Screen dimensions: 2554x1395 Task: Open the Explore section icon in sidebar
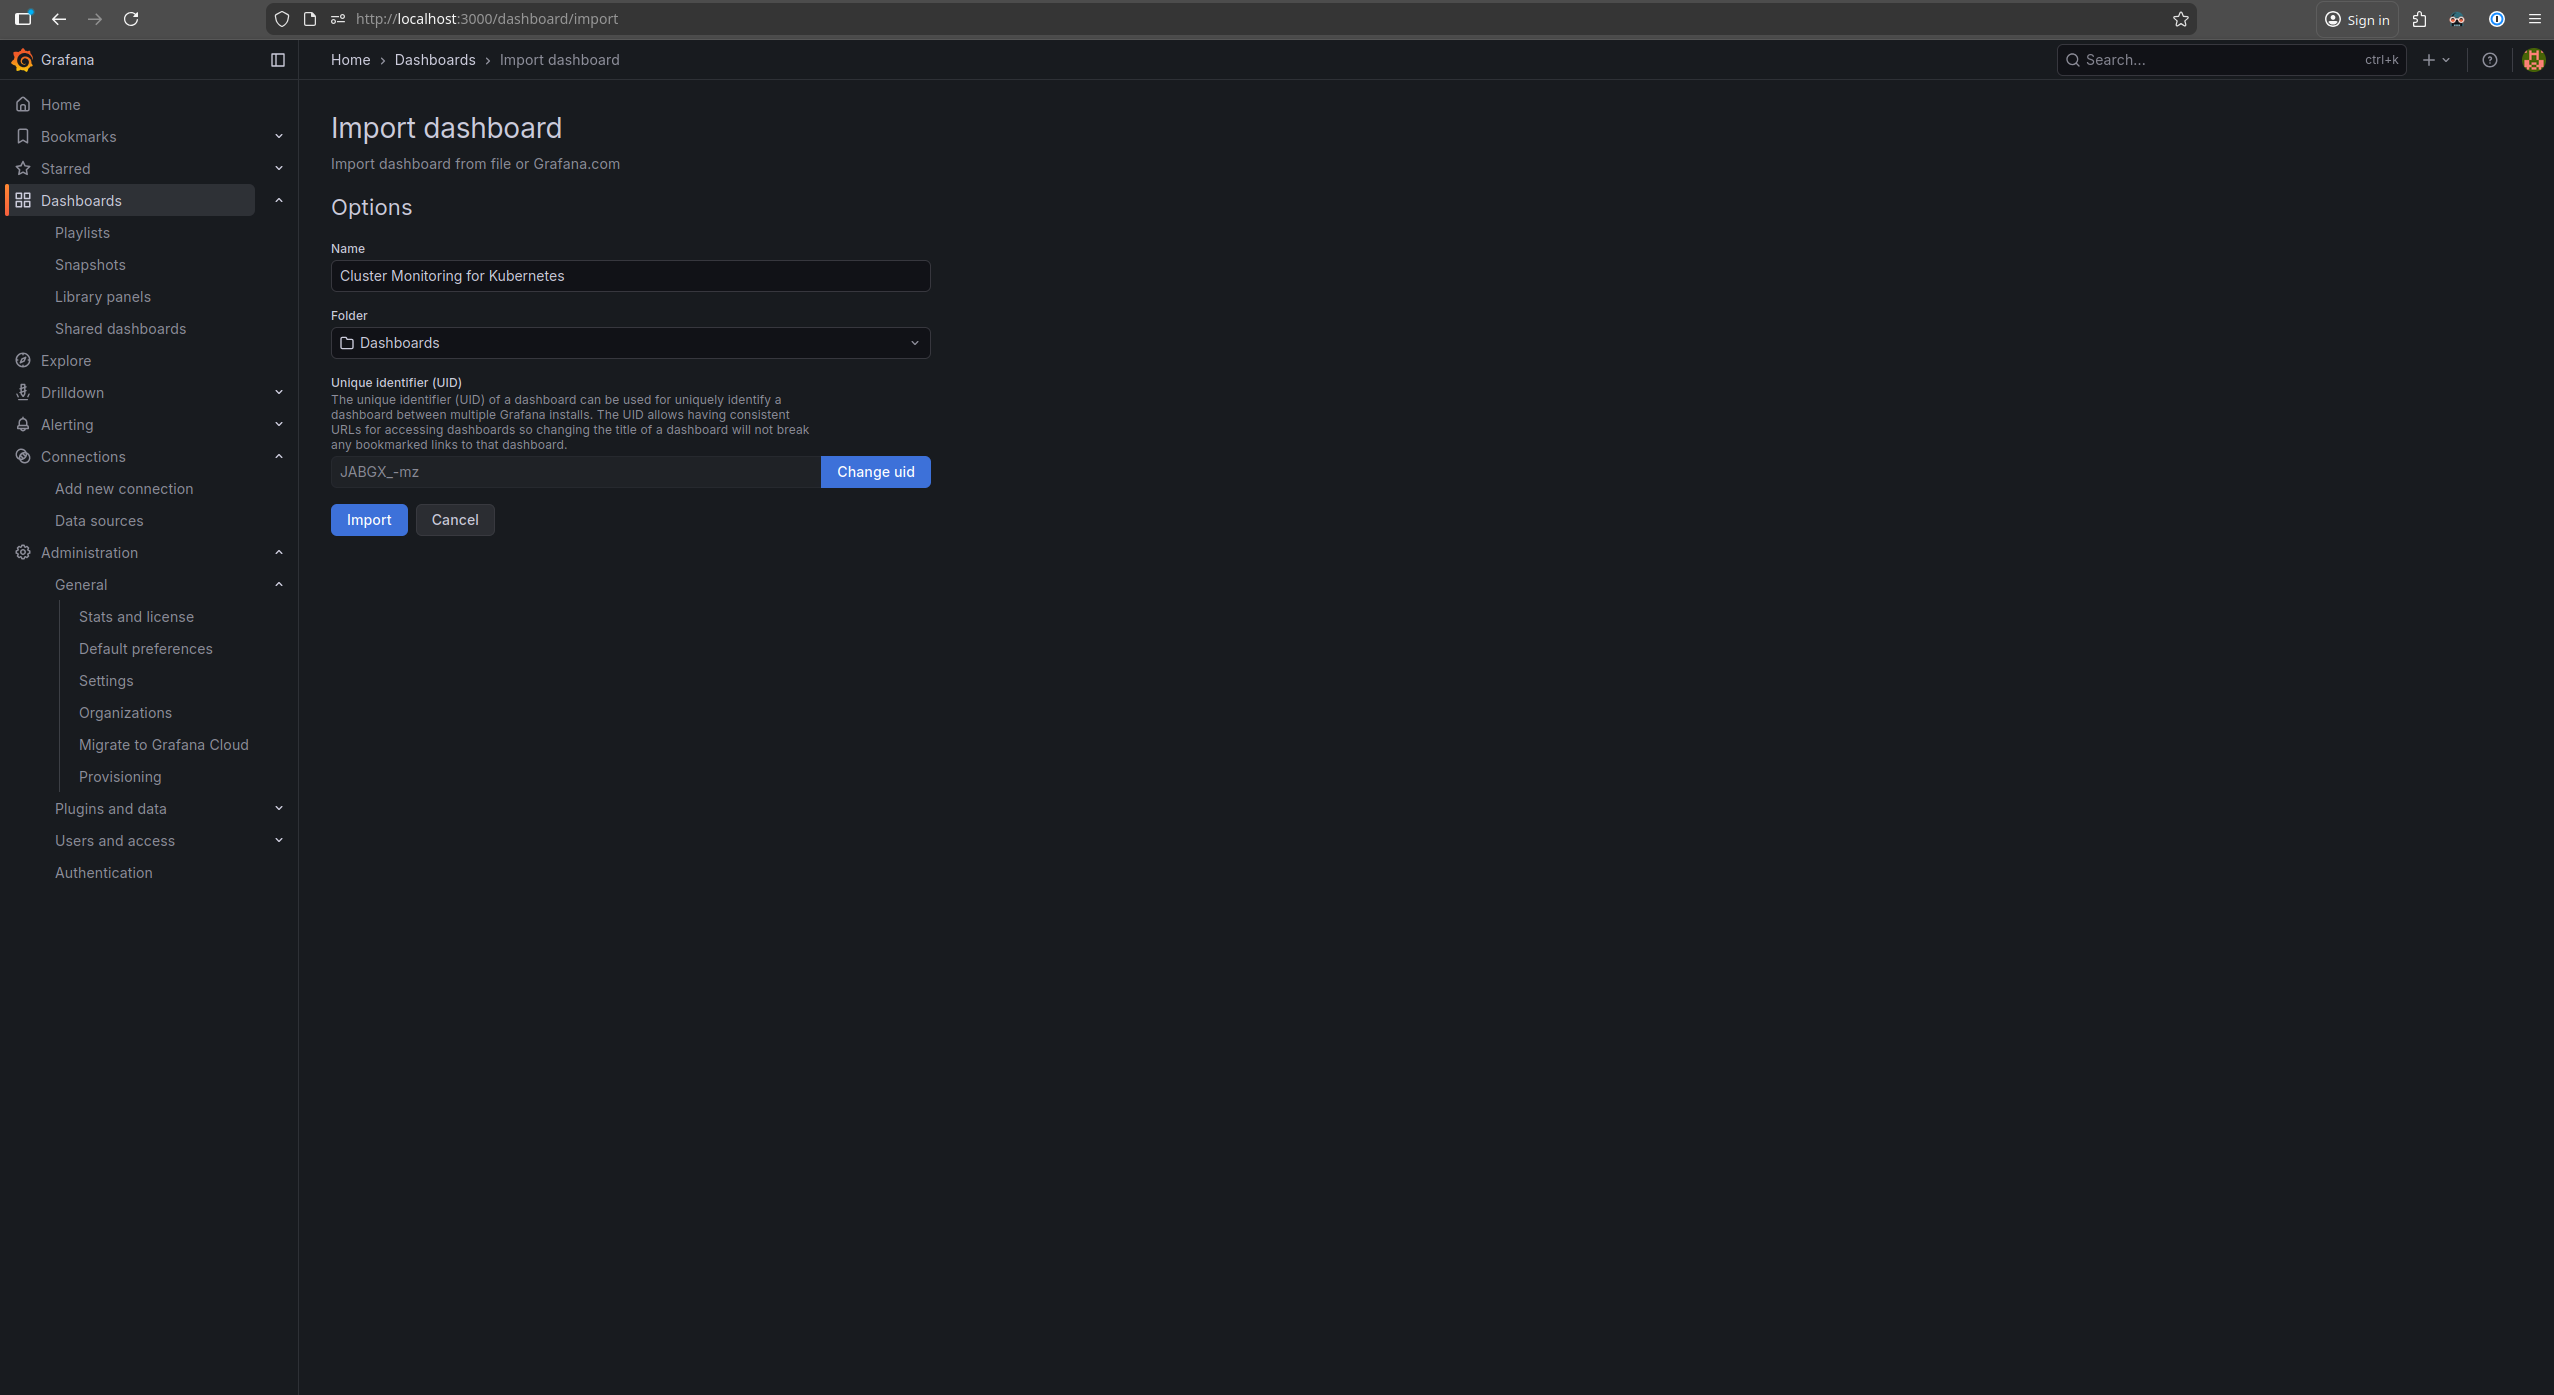click(x=24, y=360)
